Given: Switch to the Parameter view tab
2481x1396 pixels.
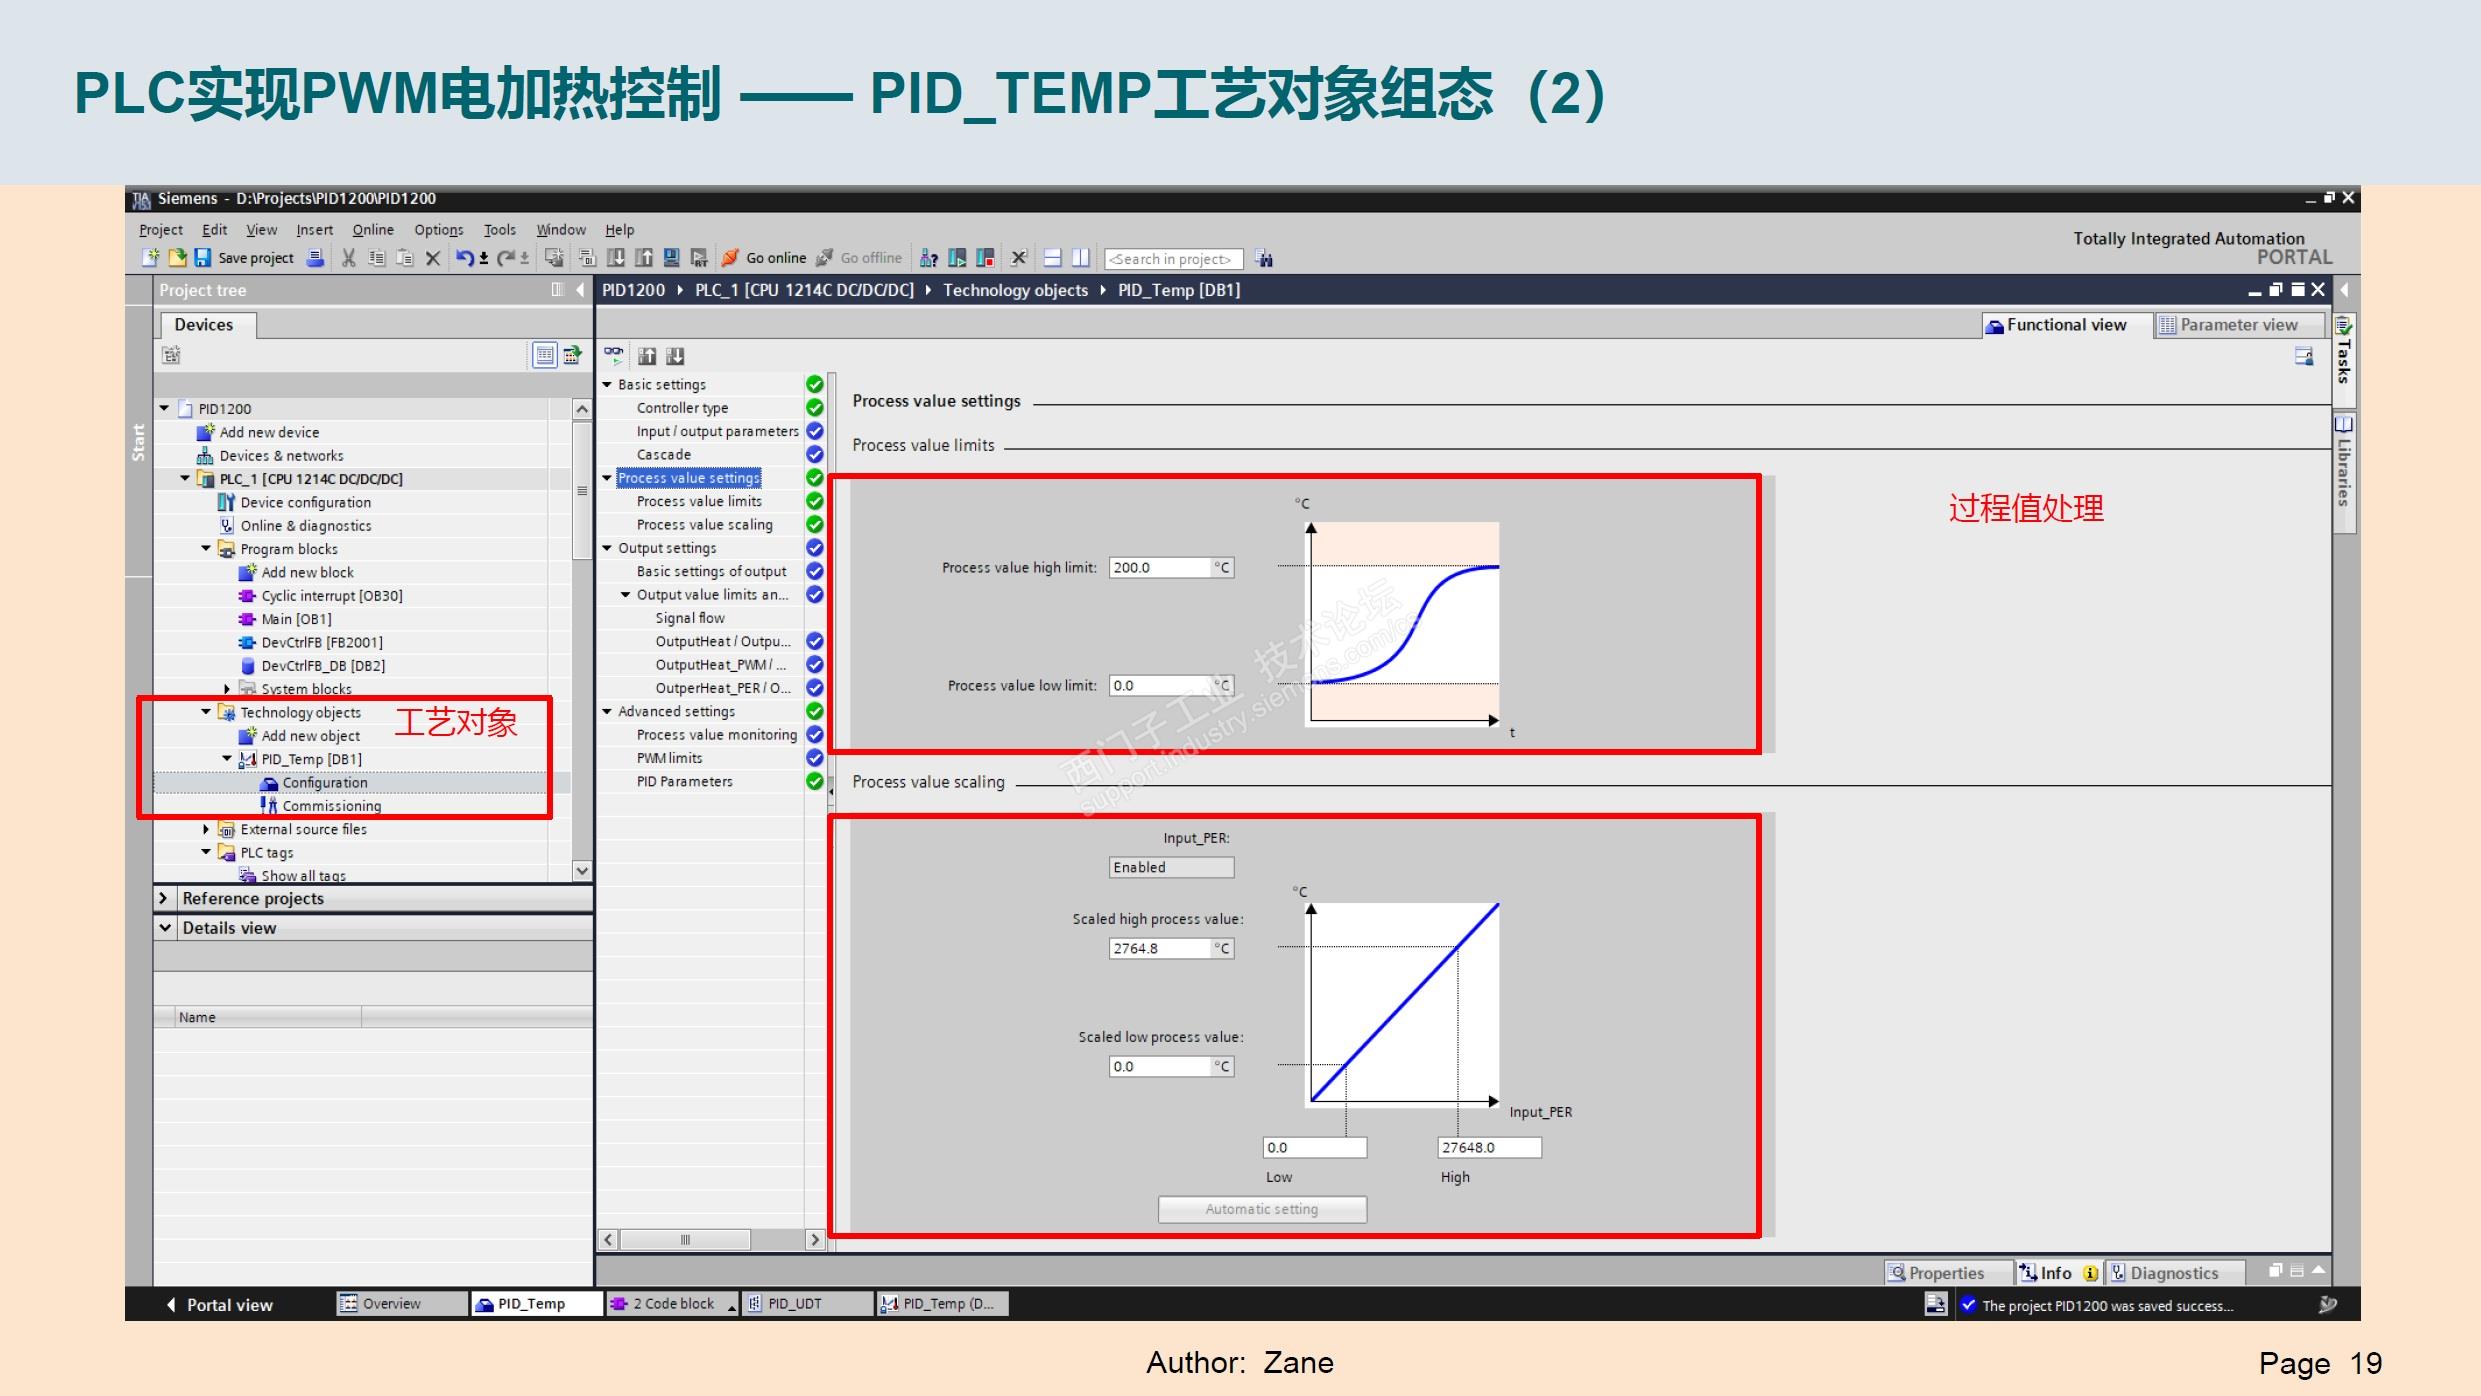Looking at the screenshot, I should pos(2238,325).
